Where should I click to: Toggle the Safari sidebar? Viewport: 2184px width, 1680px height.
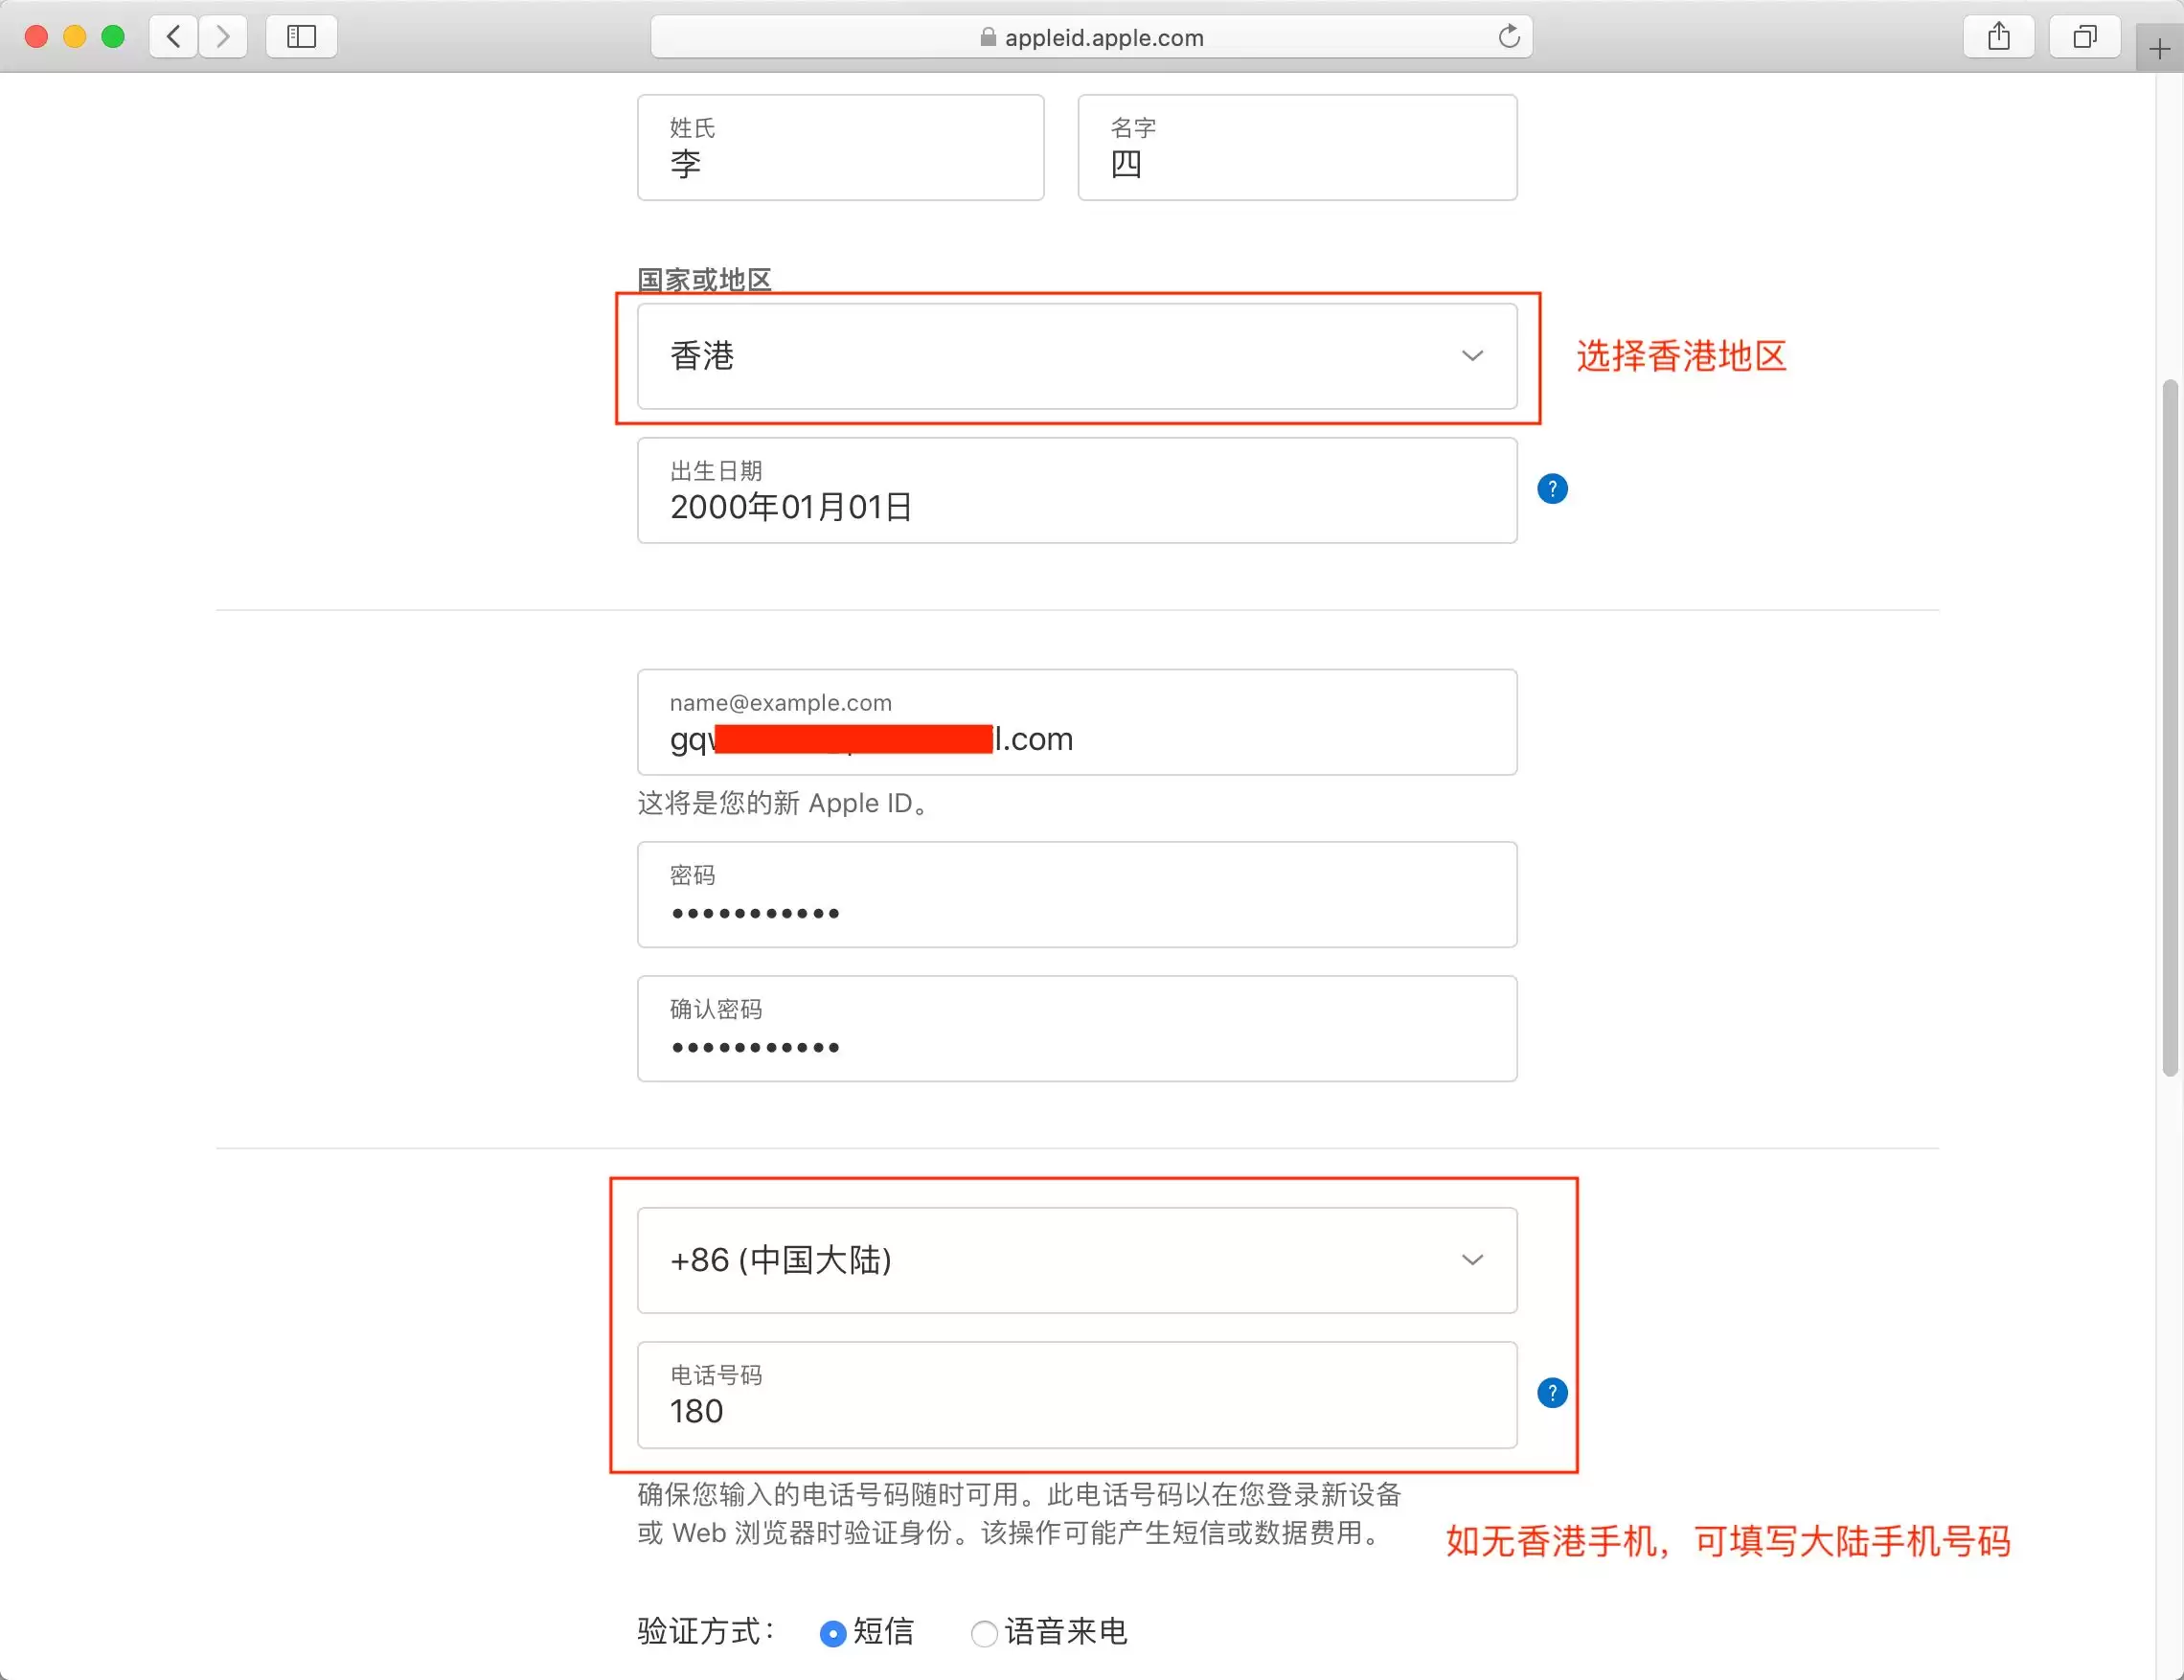[x=300, y=36]
